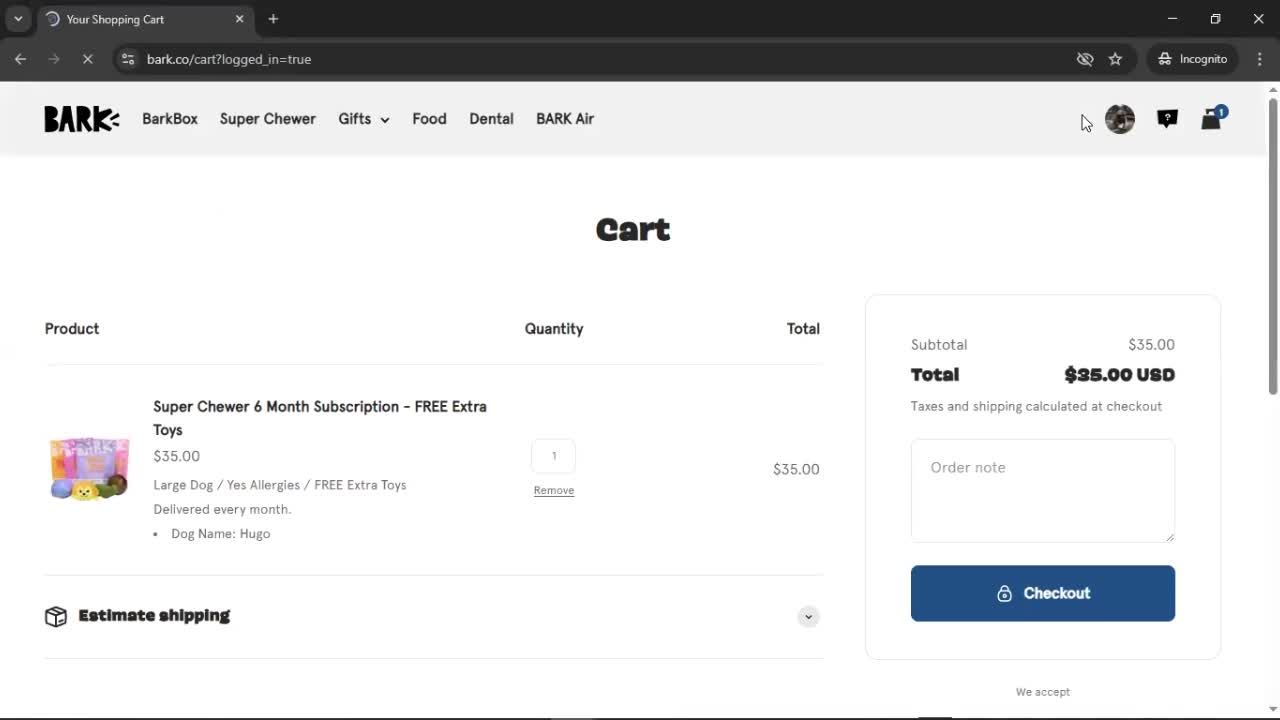The height and width of the screenshot is (720, 1280).
Task: Click the page vertical scrollbar
Action: coord(1273,245)
